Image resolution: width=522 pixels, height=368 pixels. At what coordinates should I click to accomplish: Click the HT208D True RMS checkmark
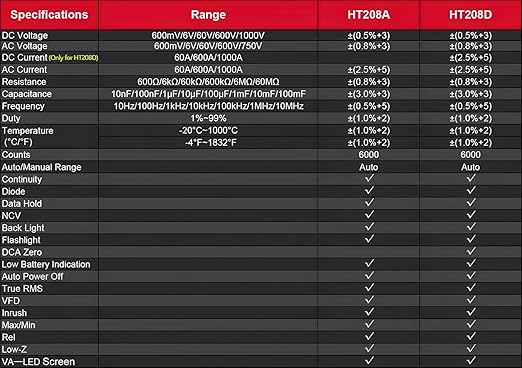point(471,287)
